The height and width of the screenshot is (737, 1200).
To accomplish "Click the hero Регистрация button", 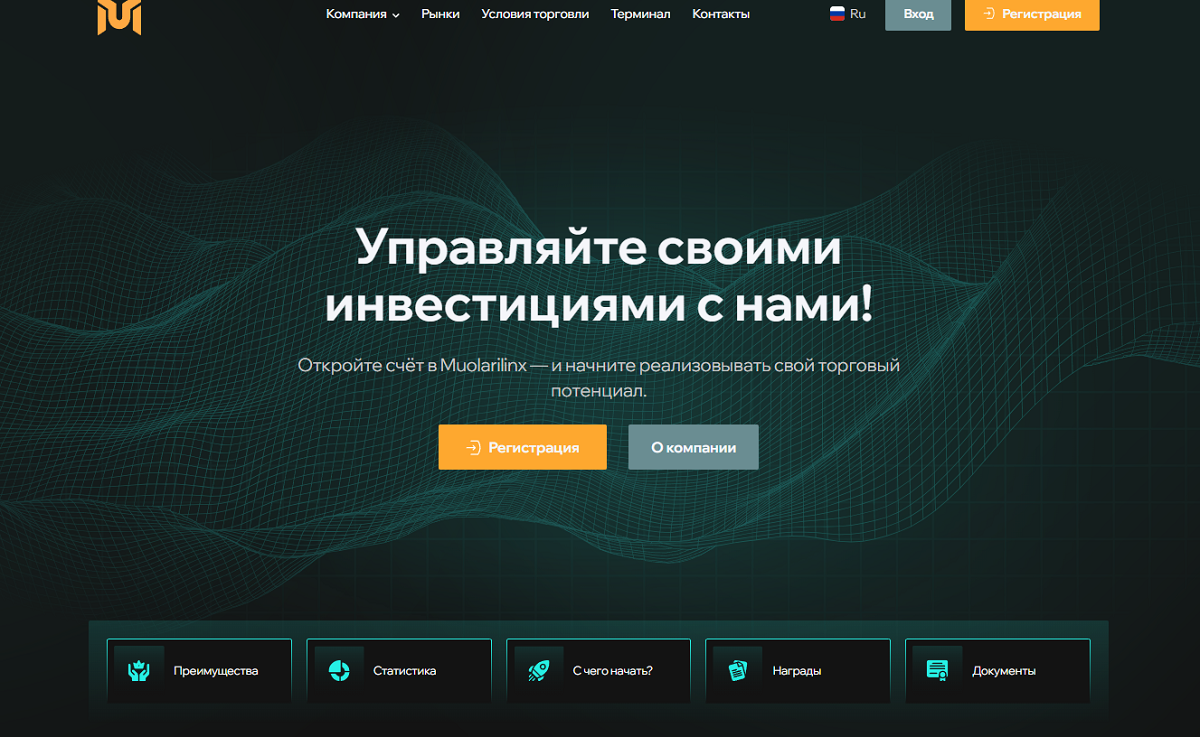I will click(x=522, y=447).
